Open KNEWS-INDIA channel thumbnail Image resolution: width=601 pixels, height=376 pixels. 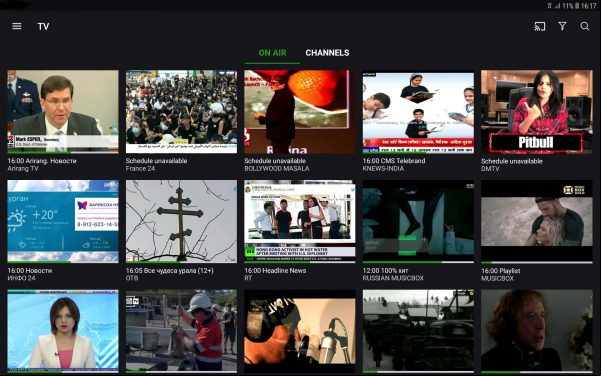point(418,112)
